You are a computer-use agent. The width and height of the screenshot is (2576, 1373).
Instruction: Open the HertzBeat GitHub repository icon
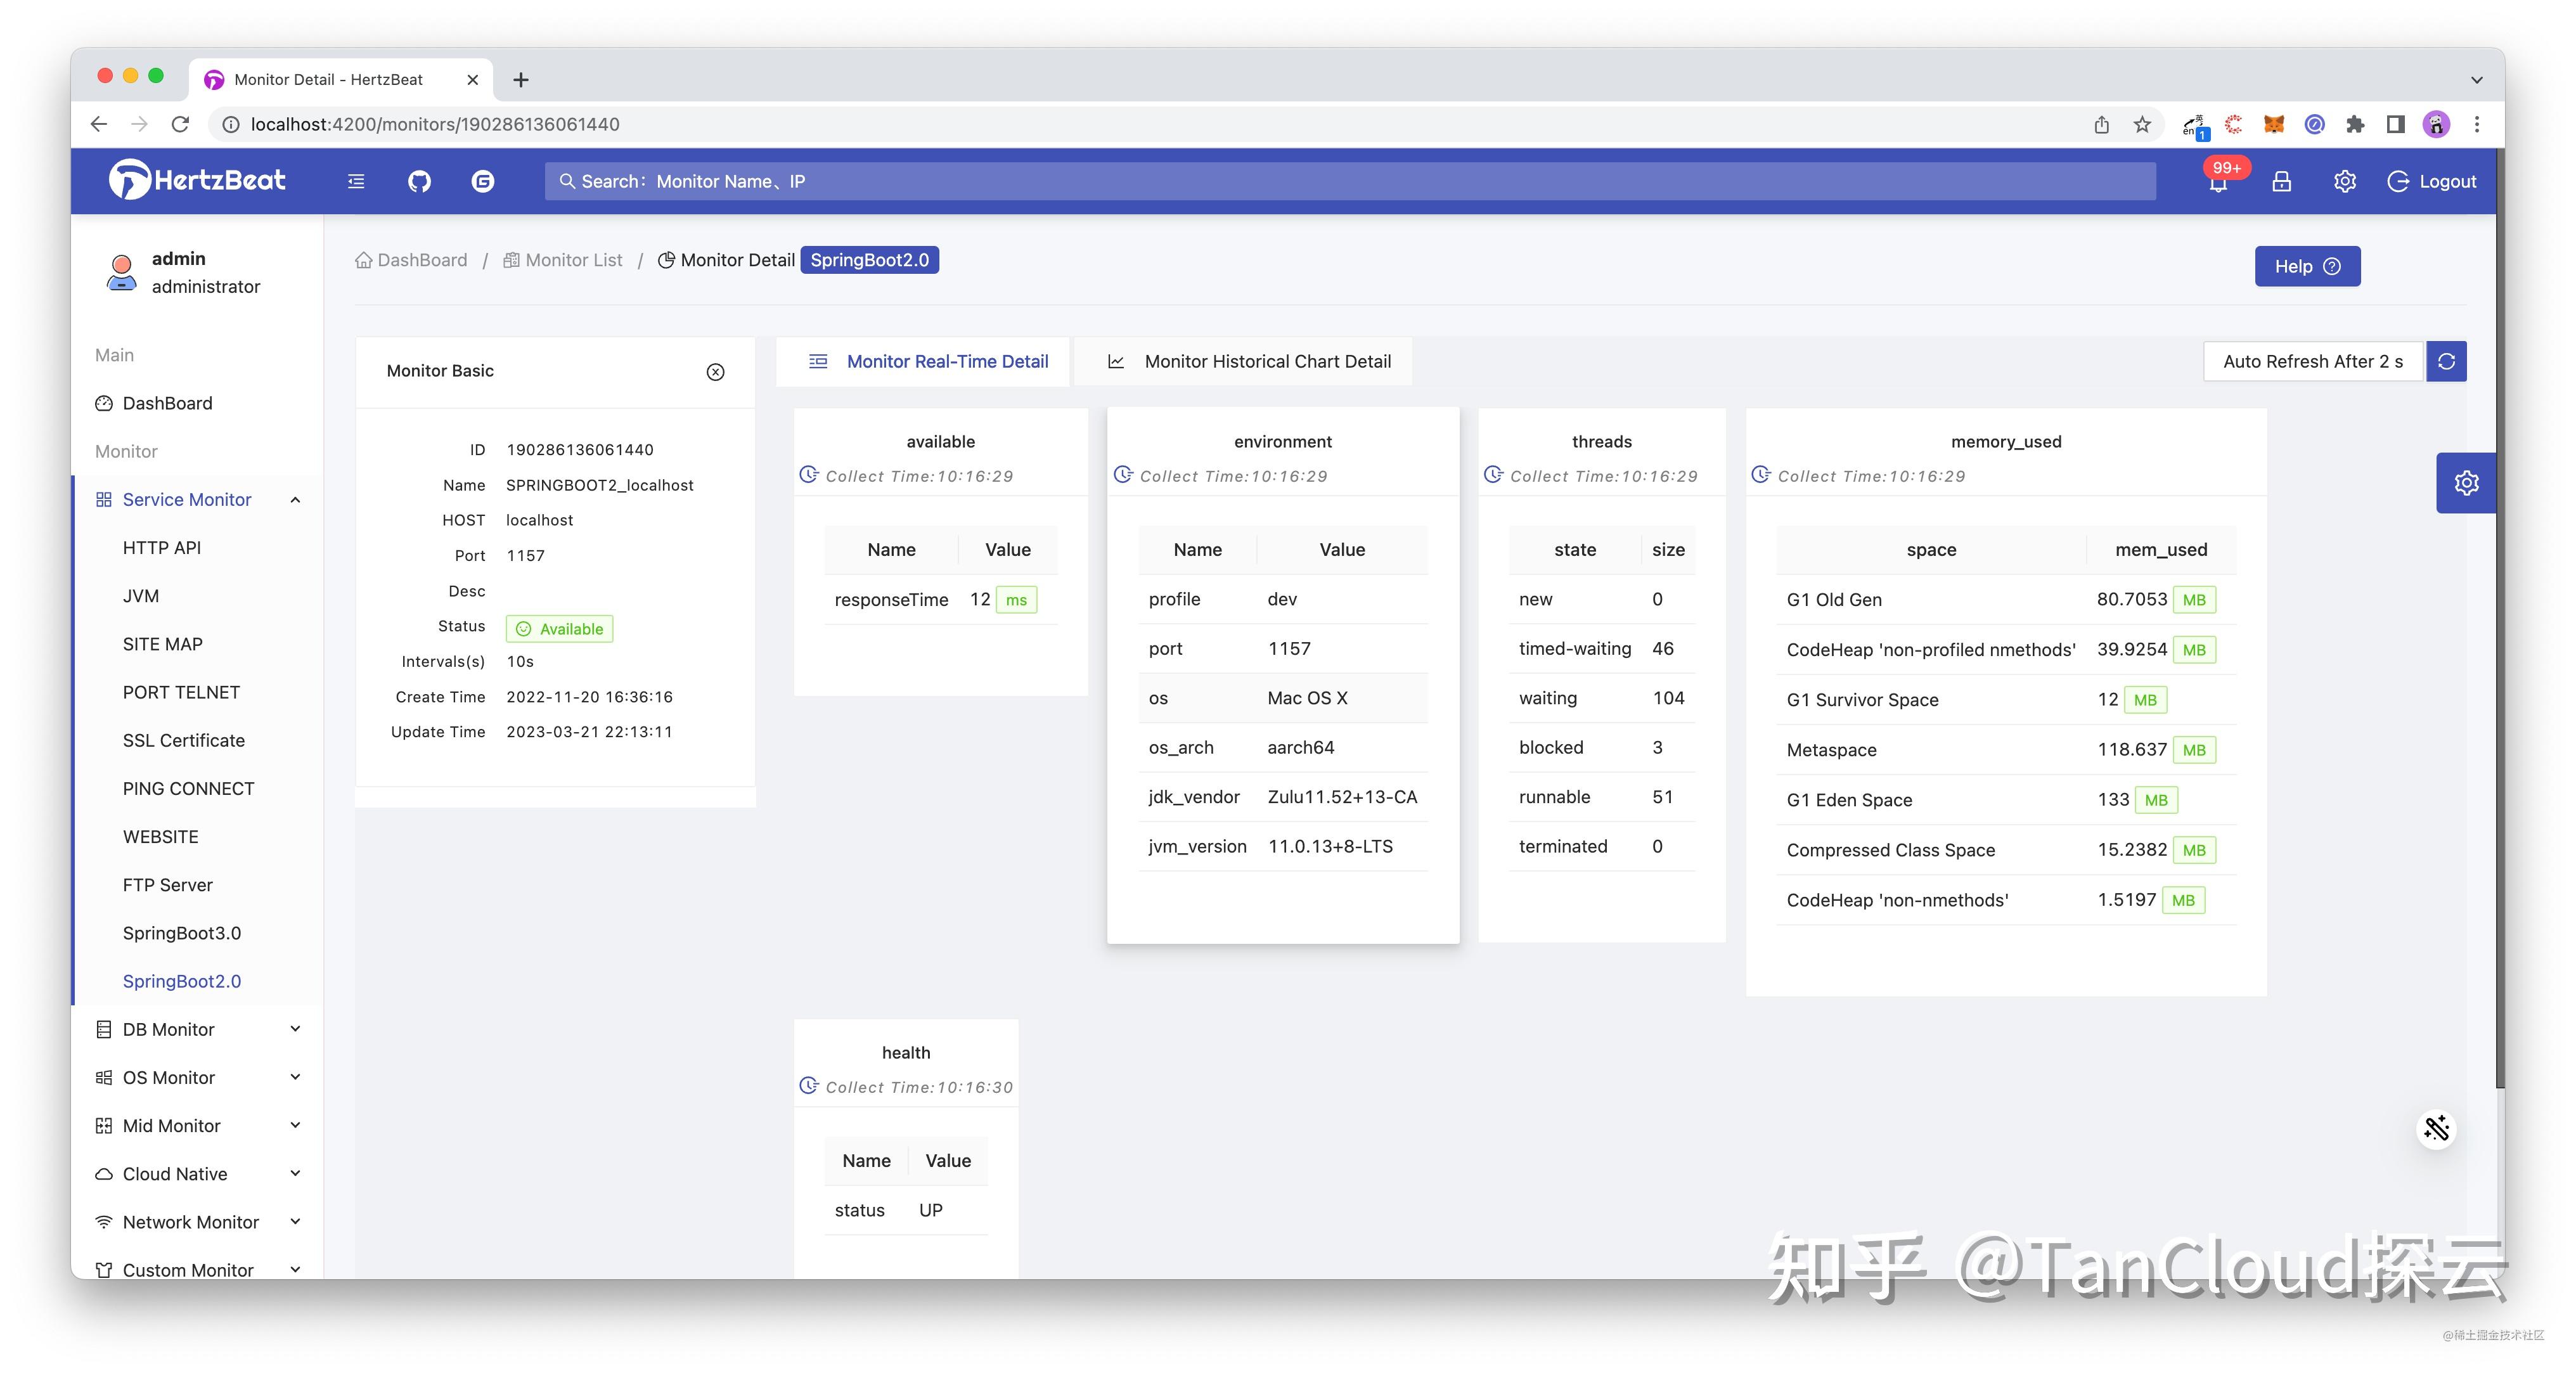(419, 181)
